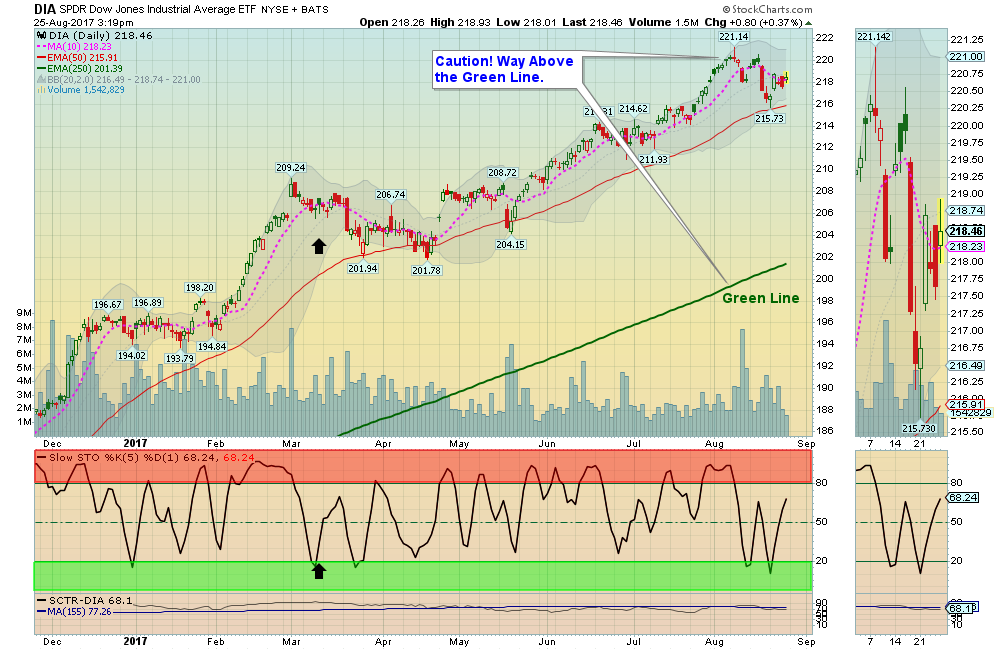Image resolution: width=1000 pixels, height=650 pixels.
Task: Click the 204.15 price label
Action: [x=510, y=244]
